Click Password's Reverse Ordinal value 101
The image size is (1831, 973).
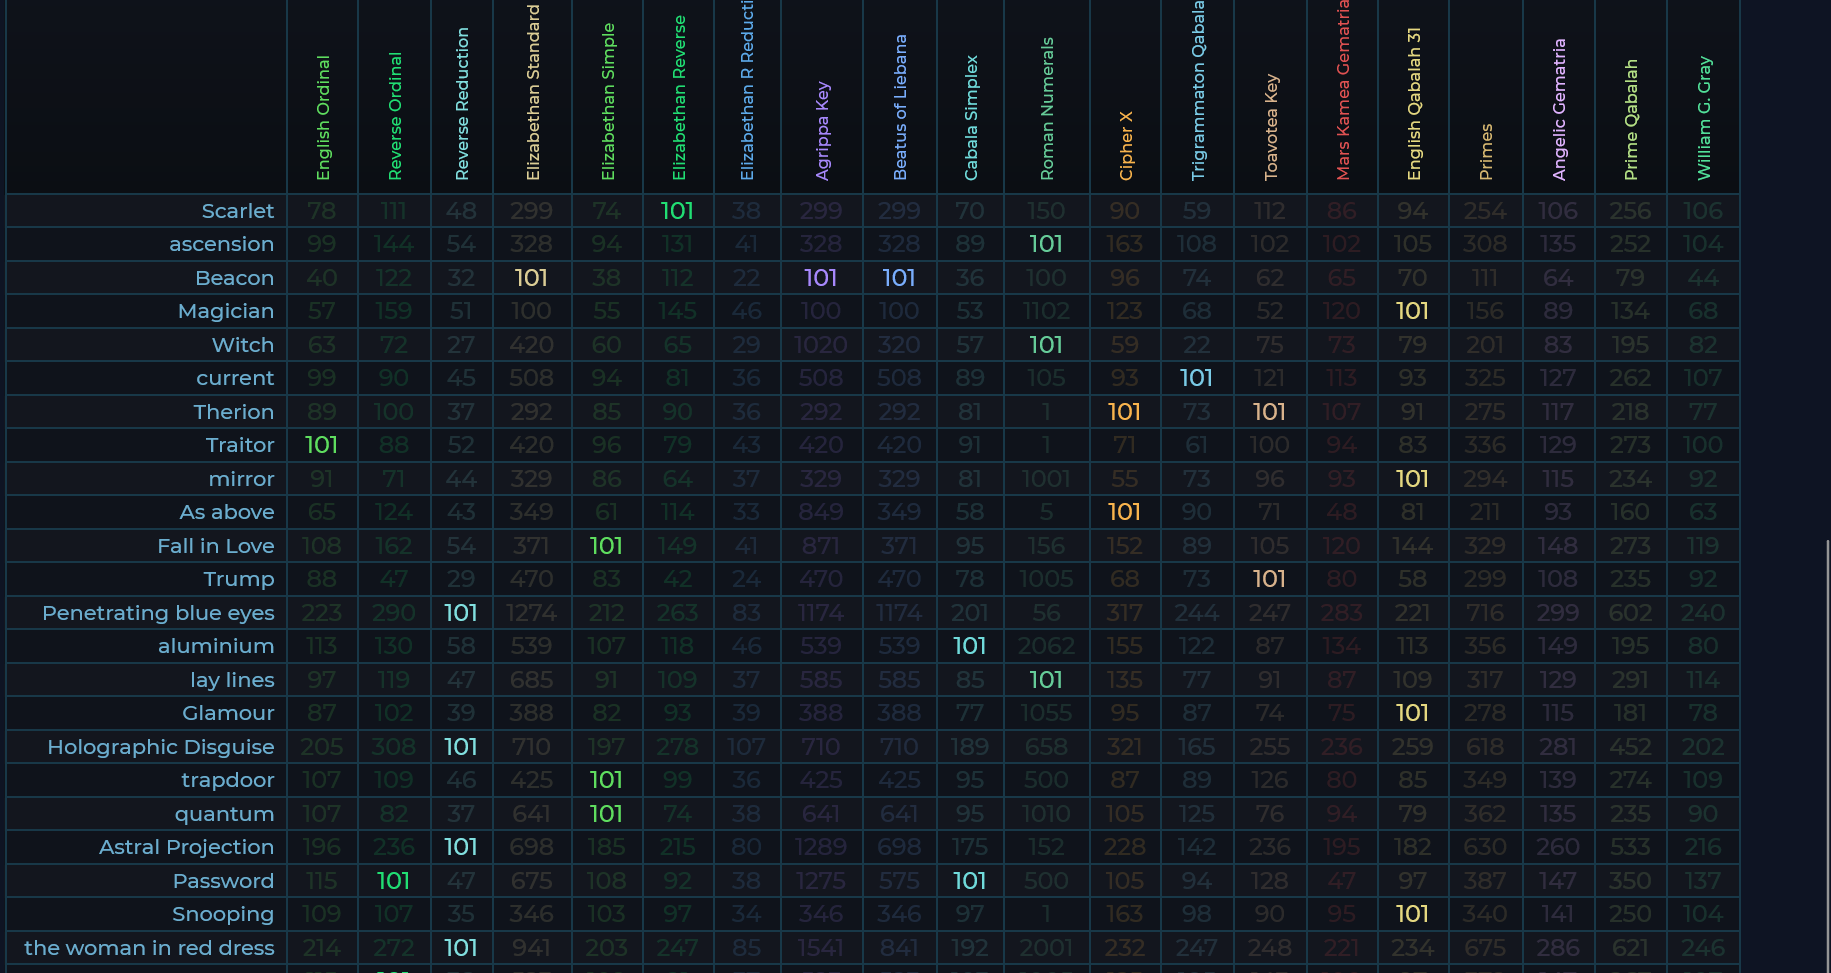pyautogui.click(x=393, y=881)
